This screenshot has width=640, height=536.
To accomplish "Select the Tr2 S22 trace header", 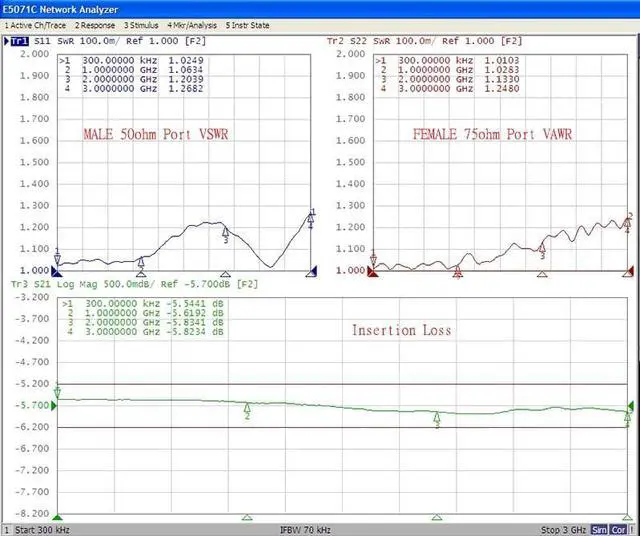I will [x=350, y=40].
